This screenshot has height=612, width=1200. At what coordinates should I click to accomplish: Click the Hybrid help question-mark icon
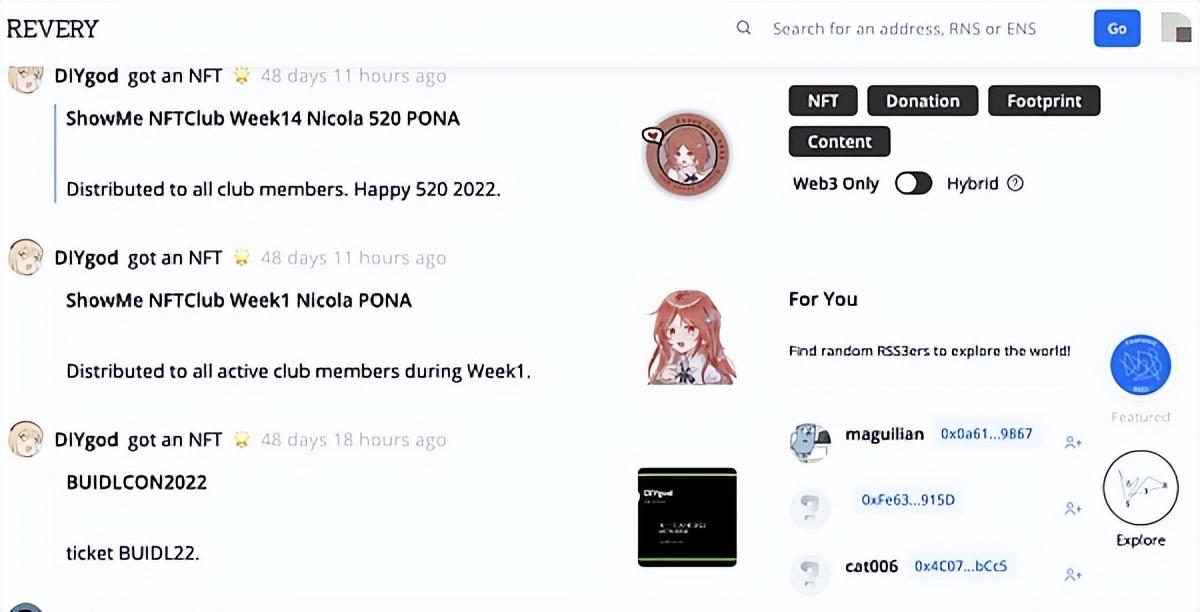[1015, 183]
